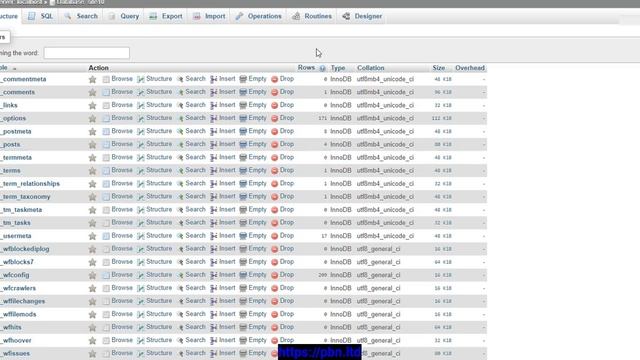Click the InnoDB type in _terms row
Viewport: 640px width, 360px height.
pos(341,171)
